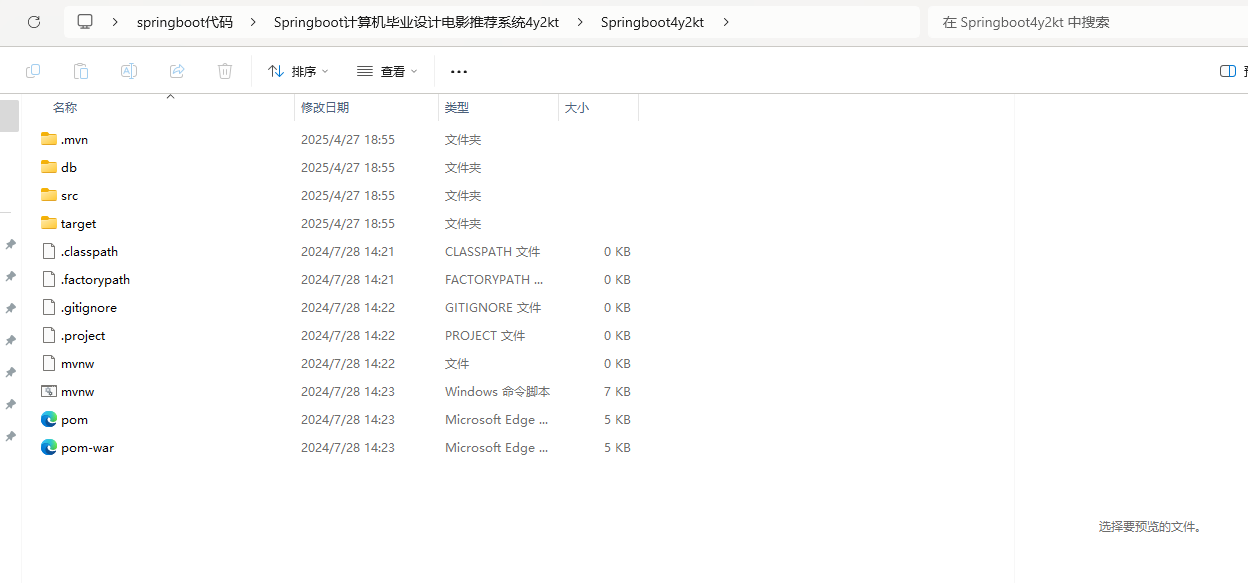Expand the '...' more options menu
1248x583 pixels.
pos(458,71)
